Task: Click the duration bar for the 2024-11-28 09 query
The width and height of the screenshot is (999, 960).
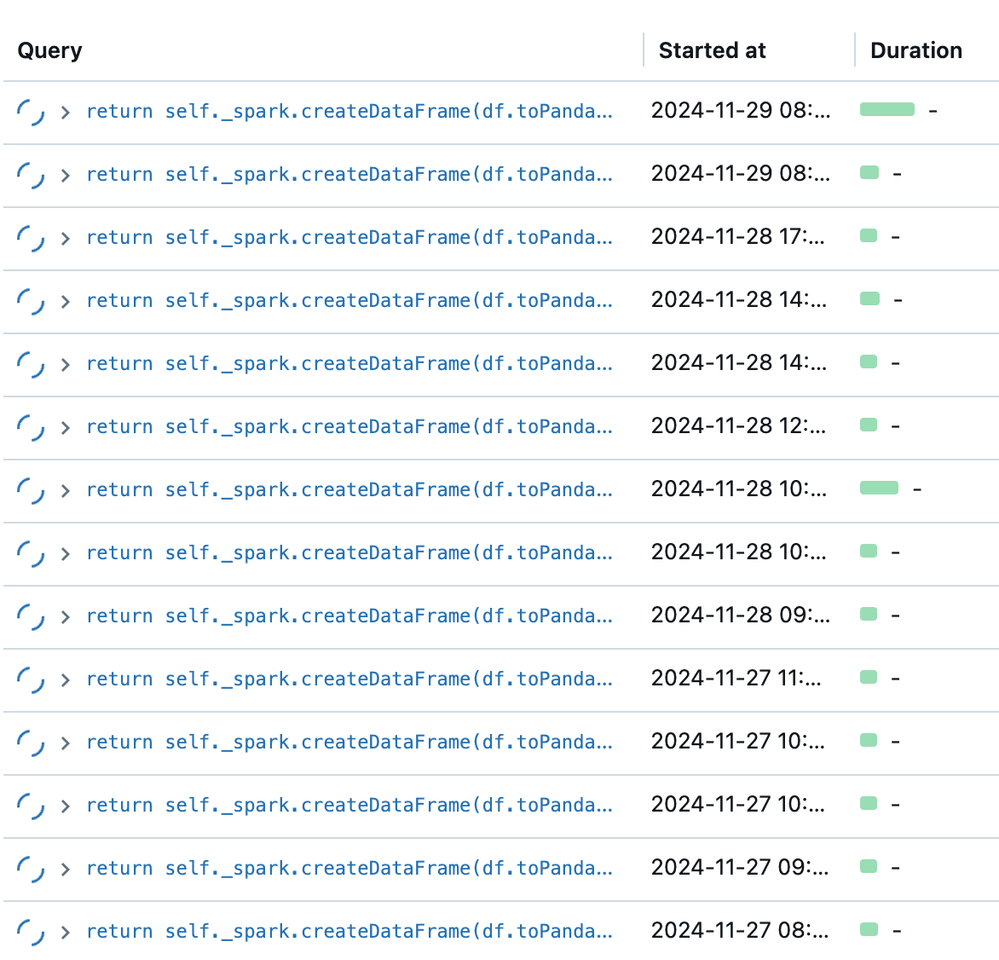Action: coord(868,614)
